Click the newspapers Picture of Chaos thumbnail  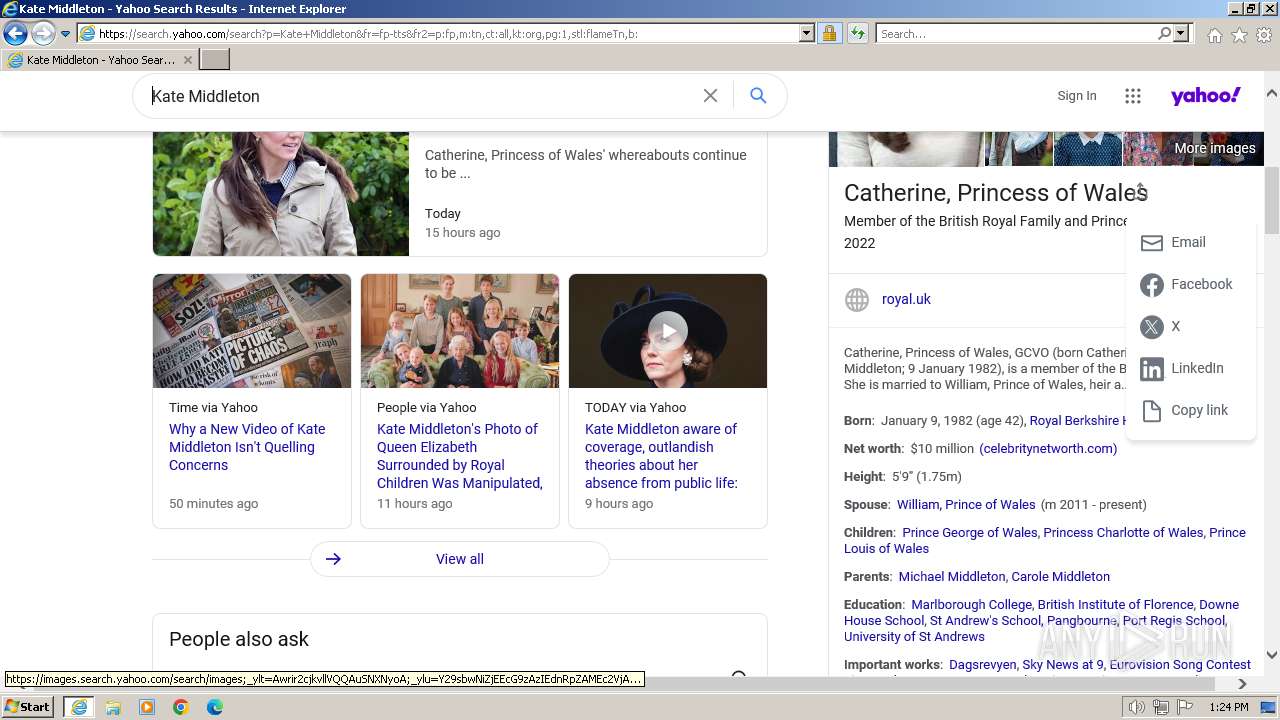pyautogui.click(x=252, y=331)
